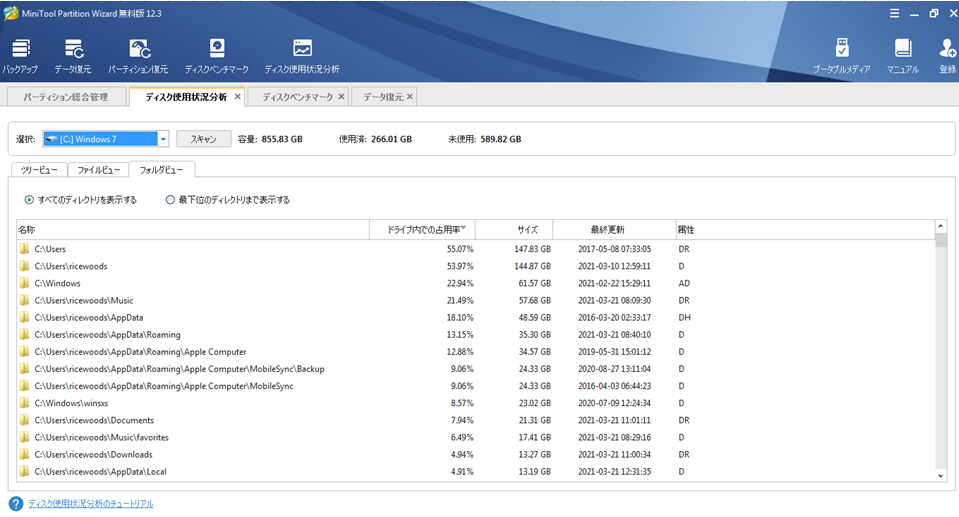The height and width of the screenshot is (517, 959).
Task: Select row C:\Users\ricewoods
Action: pyautogui.click(x=476, y=266)
